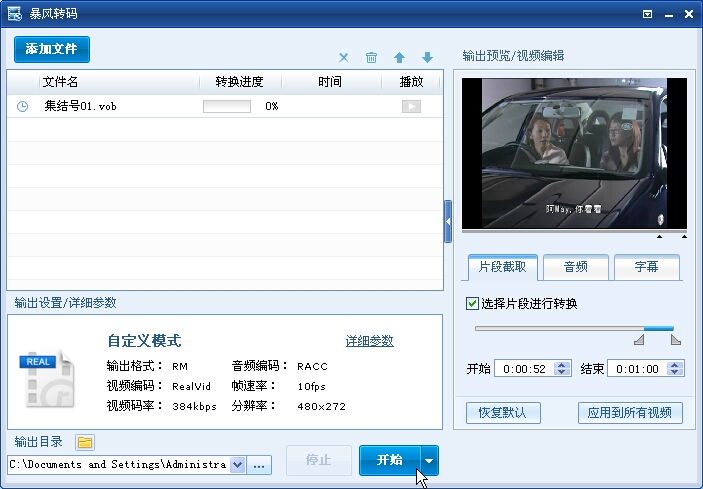
Task: Click the 10fps frame rate value
Action: (x=312, y=386)
